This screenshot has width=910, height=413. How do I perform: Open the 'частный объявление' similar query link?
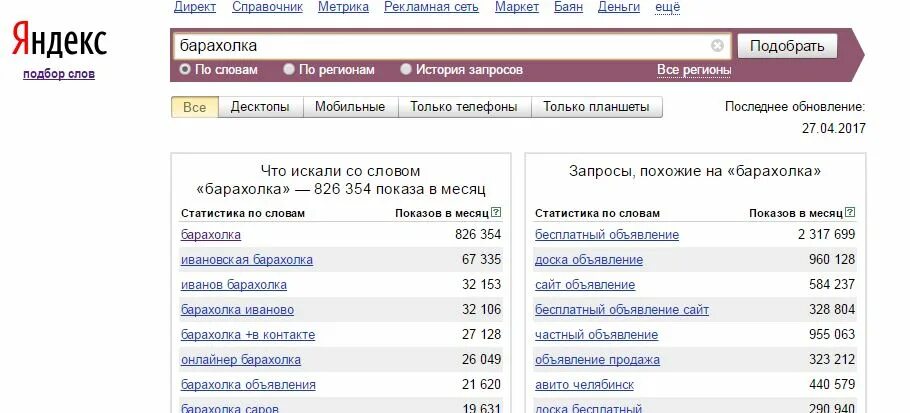(597, 335)
